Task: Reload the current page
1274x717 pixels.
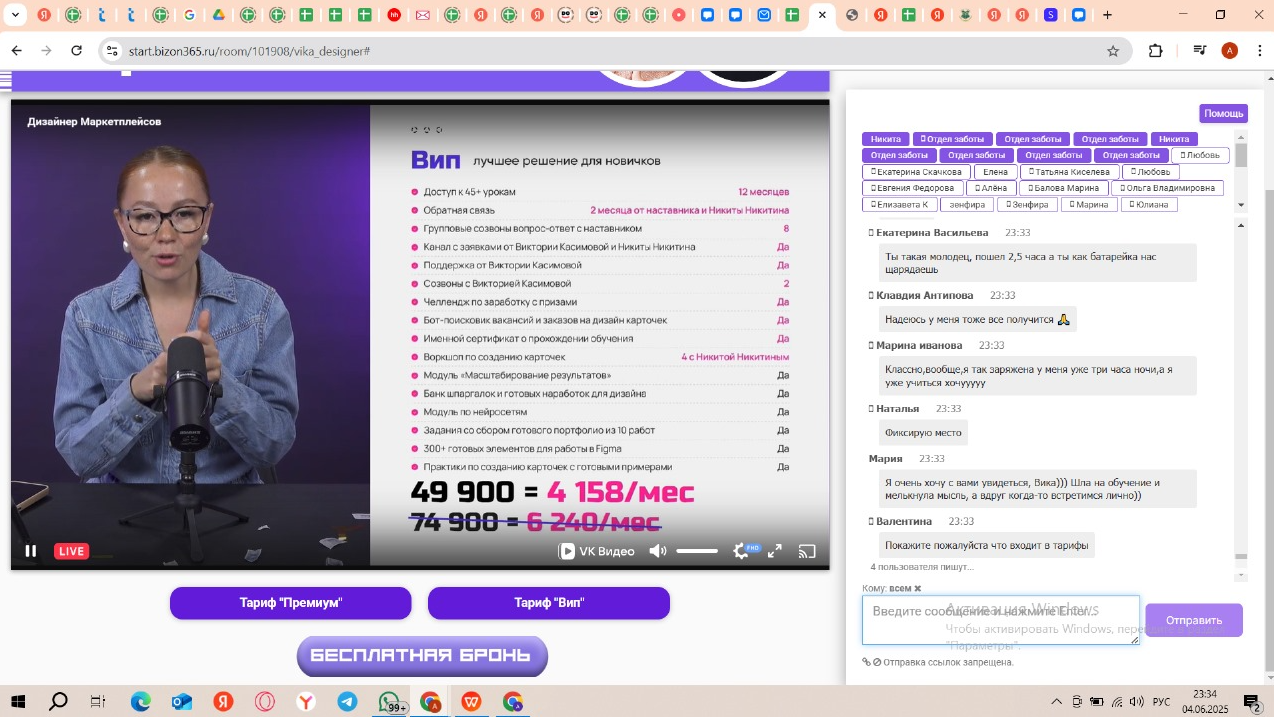Action: (77, 51)
